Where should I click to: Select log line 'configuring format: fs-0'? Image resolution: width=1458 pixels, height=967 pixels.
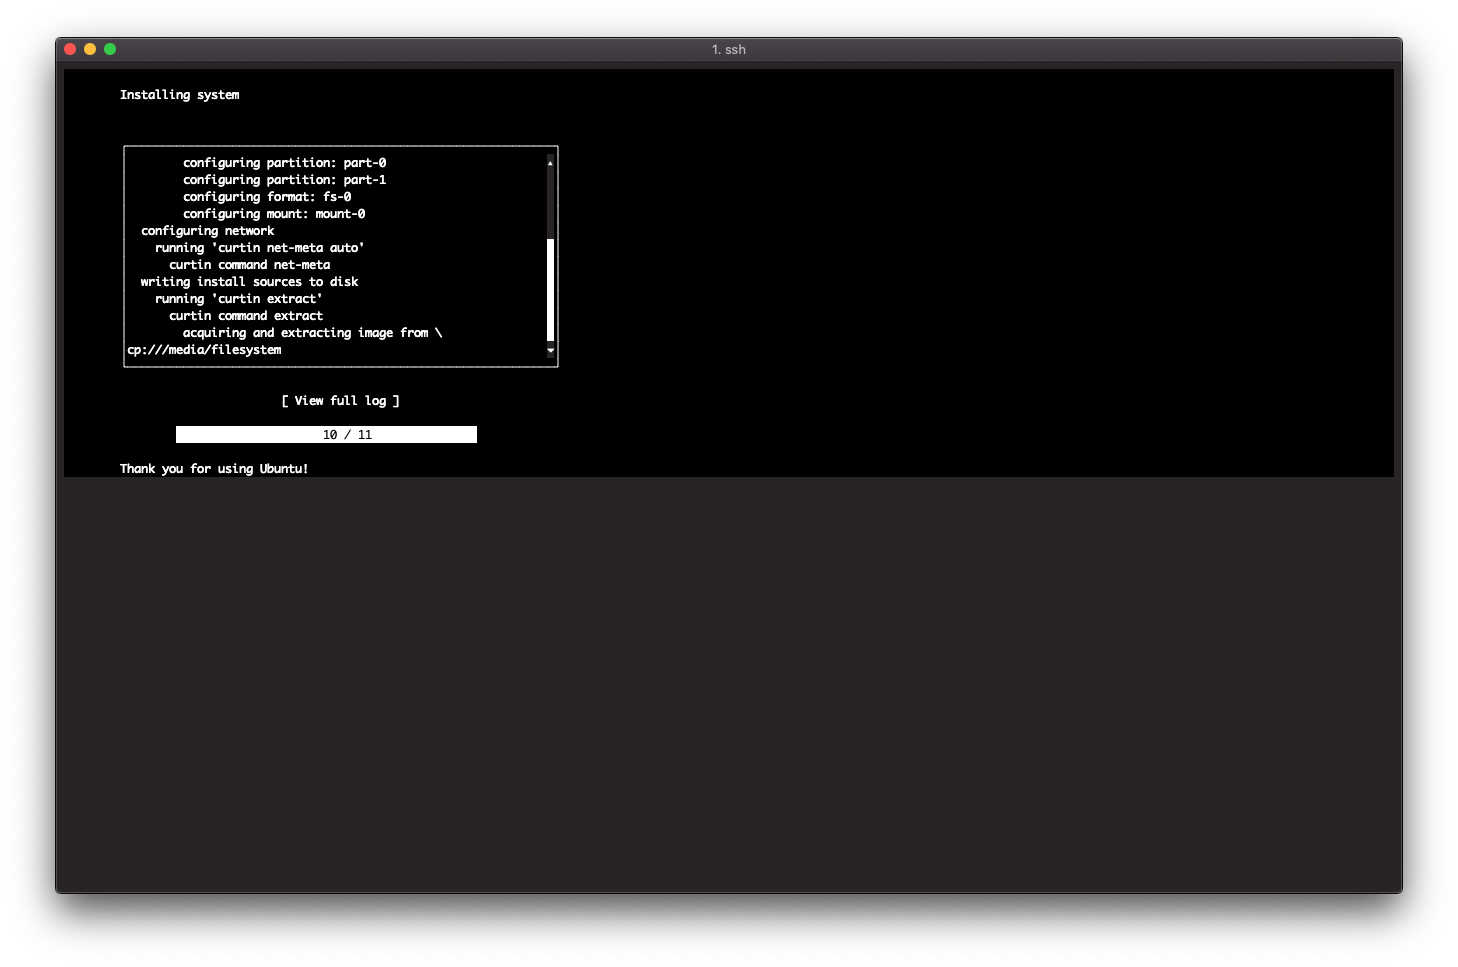267,197
